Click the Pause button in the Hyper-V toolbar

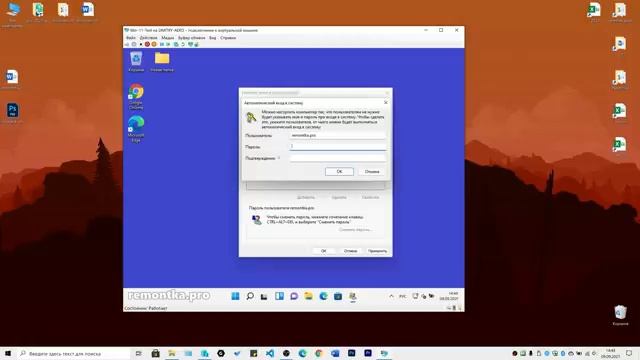162,44
